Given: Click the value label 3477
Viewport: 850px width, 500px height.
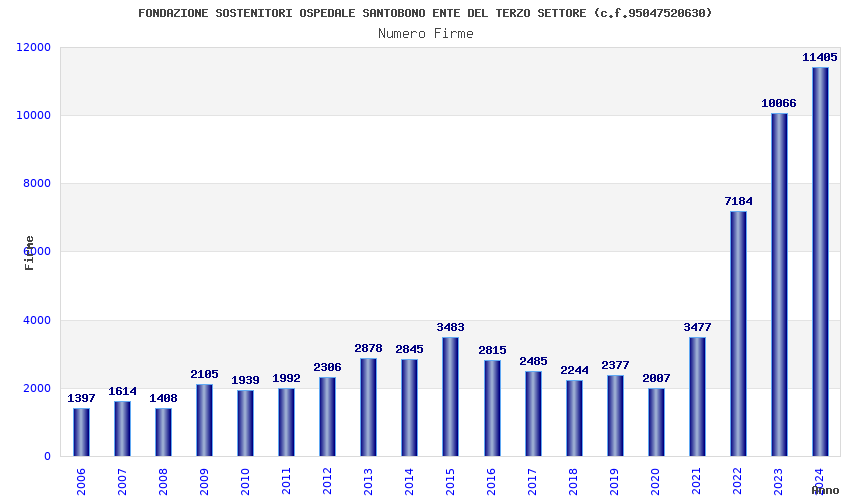Looking at the screenshot, I should click(697, 327).
